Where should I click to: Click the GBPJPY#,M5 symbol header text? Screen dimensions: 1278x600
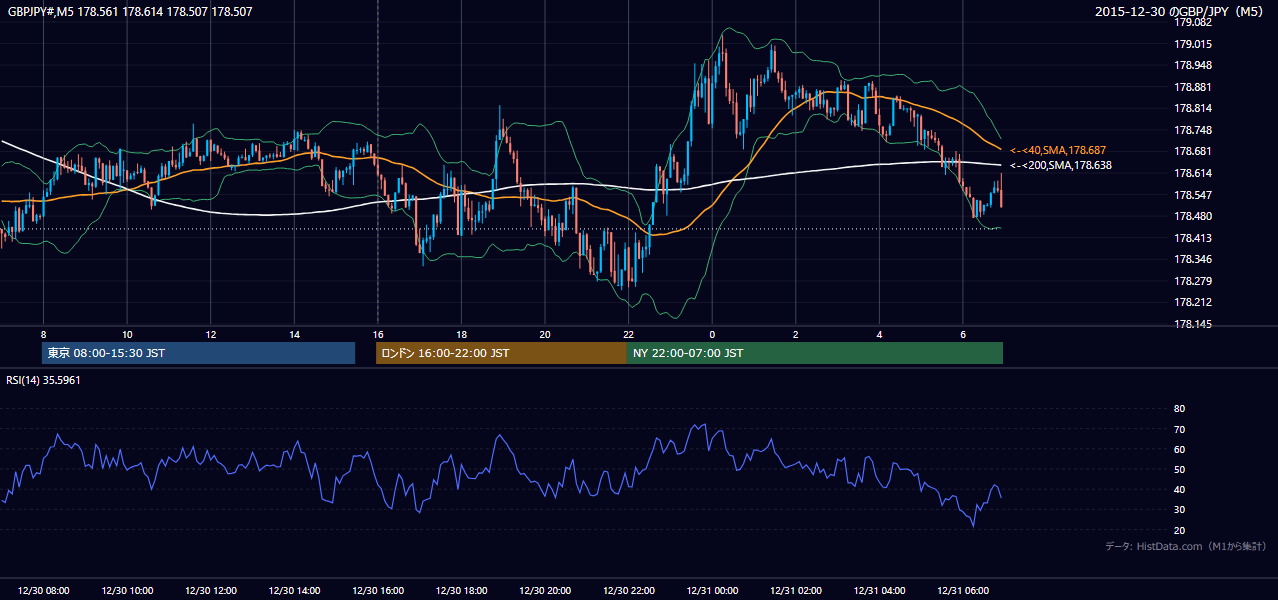[130, 12]
